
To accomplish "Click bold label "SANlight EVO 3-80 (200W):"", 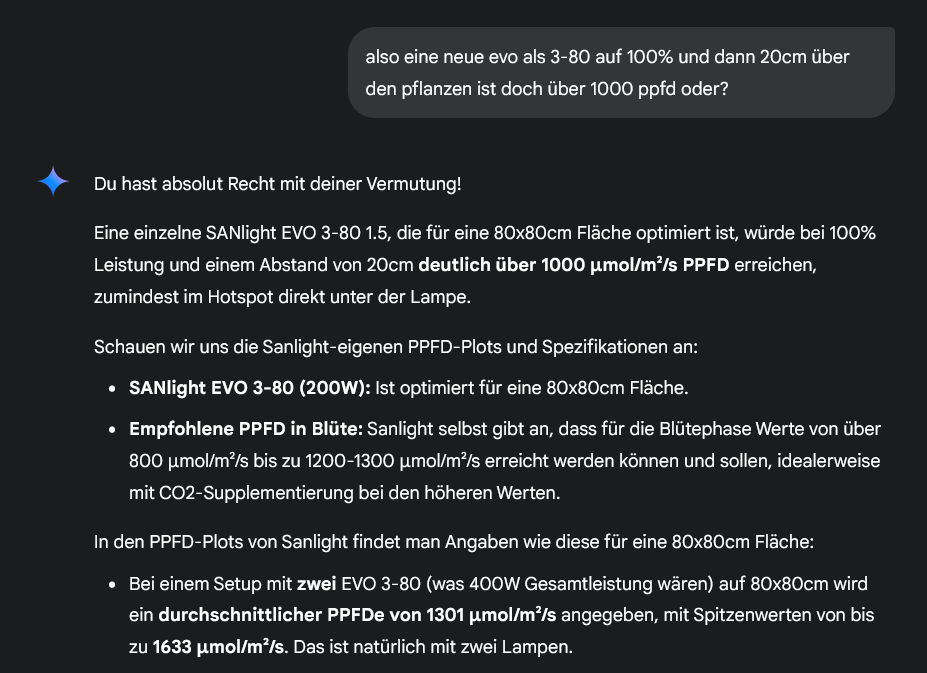I will (249, 388).
